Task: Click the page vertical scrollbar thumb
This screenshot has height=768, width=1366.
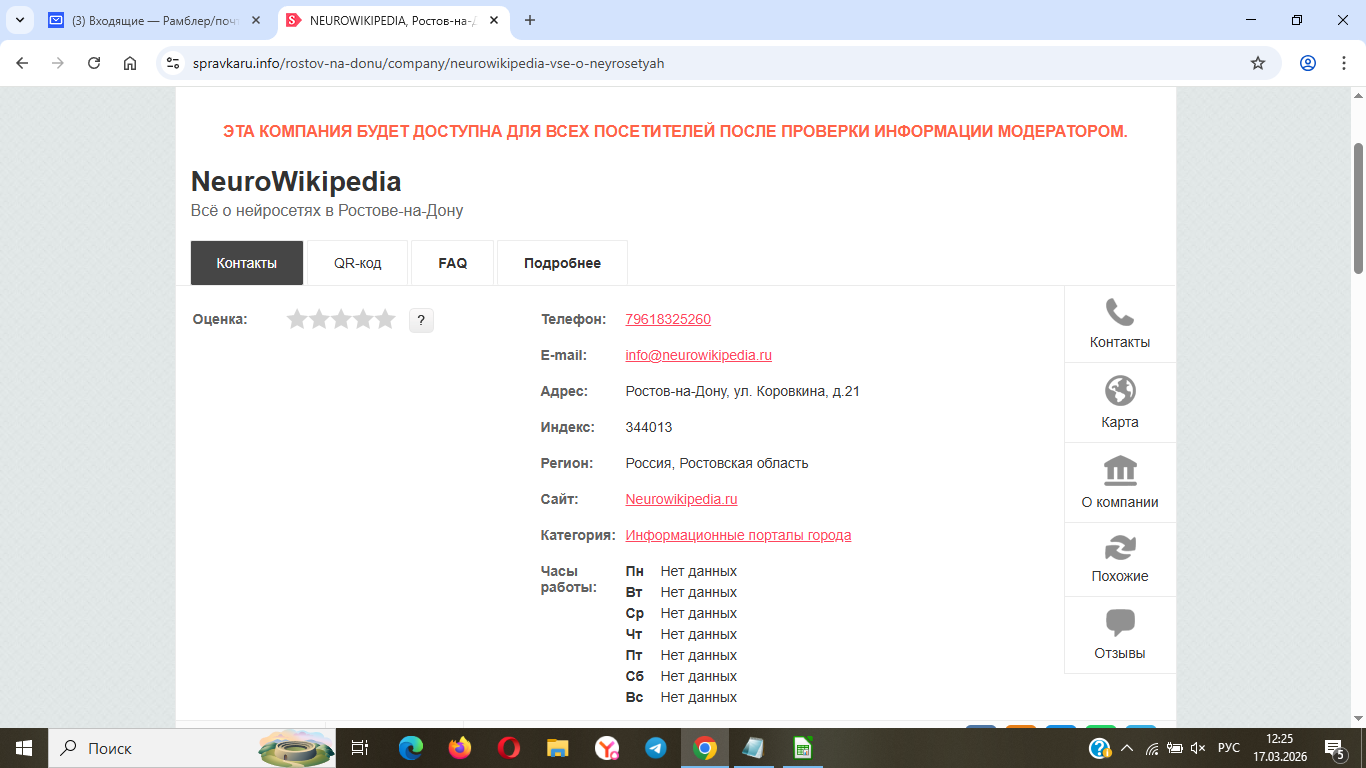Action: (x=1358, y=208)
